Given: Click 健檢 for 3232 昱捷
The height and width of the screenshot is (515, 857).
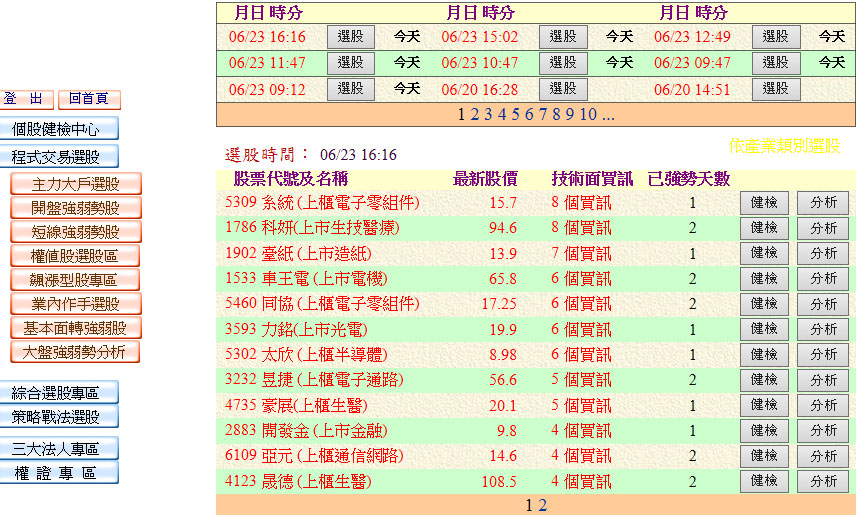Looking at the screenshot, I should point(764,380).
